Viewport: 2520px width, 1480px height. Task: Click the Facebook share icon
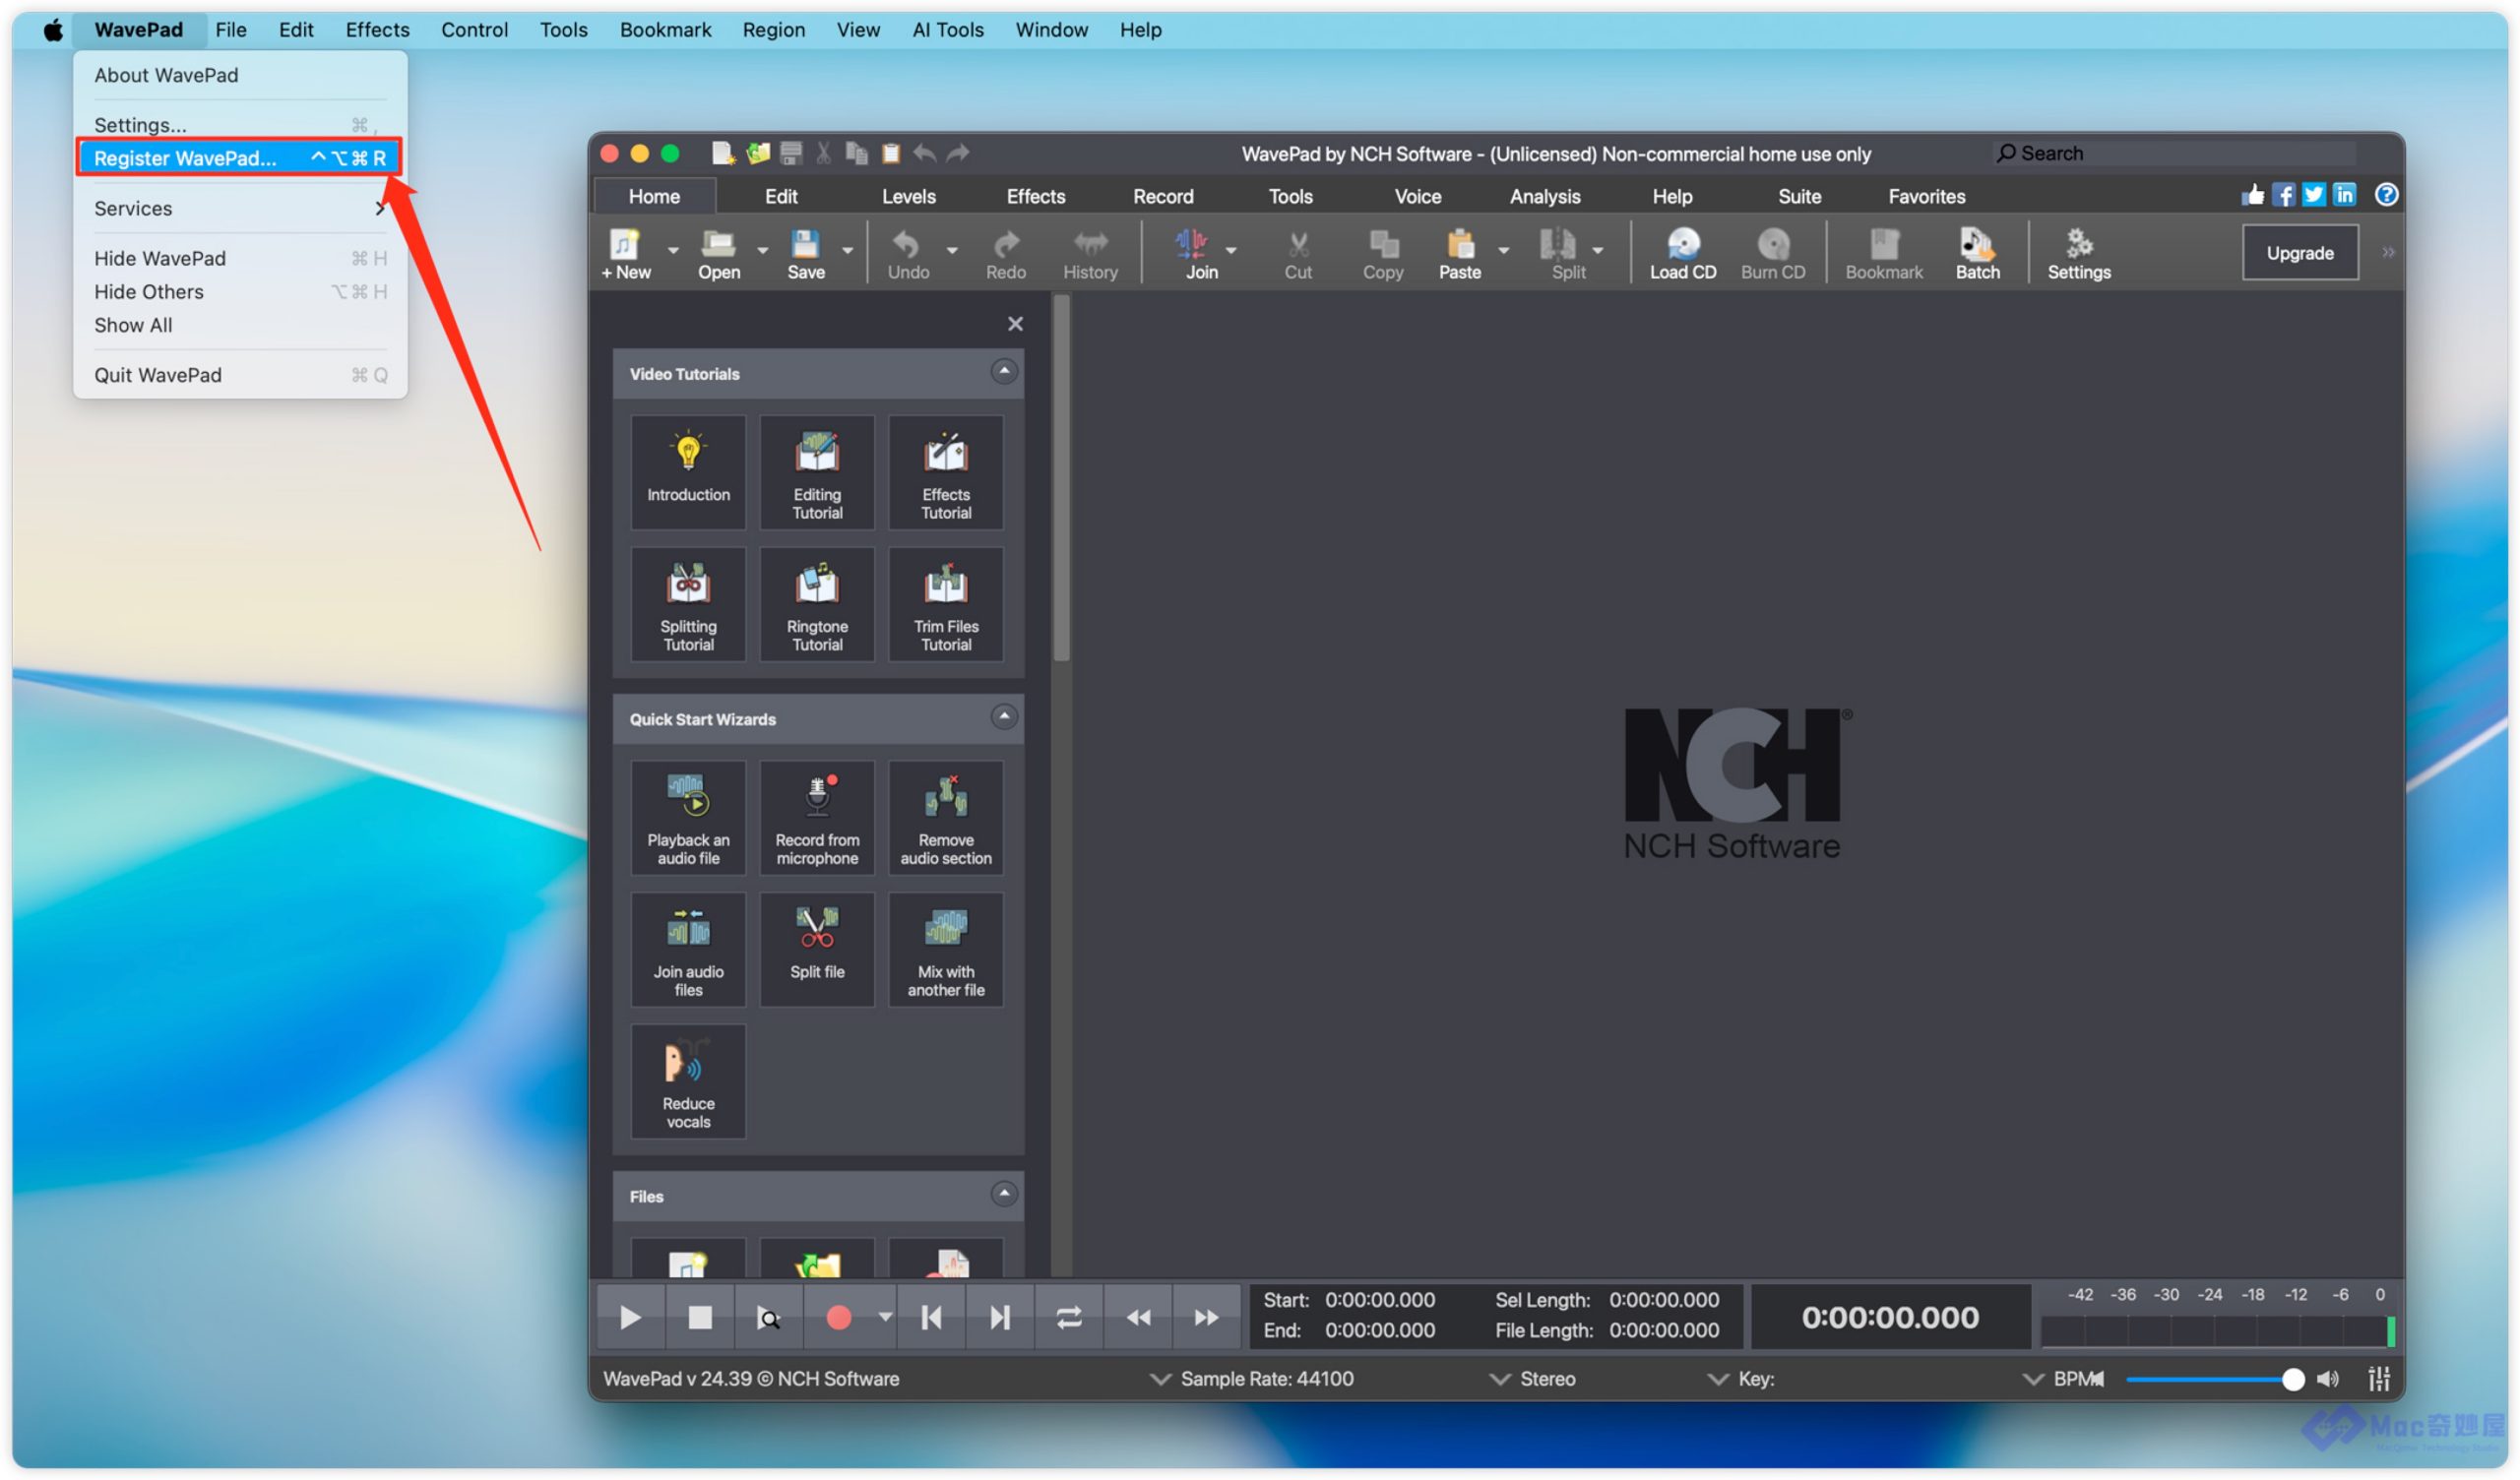2283,195
